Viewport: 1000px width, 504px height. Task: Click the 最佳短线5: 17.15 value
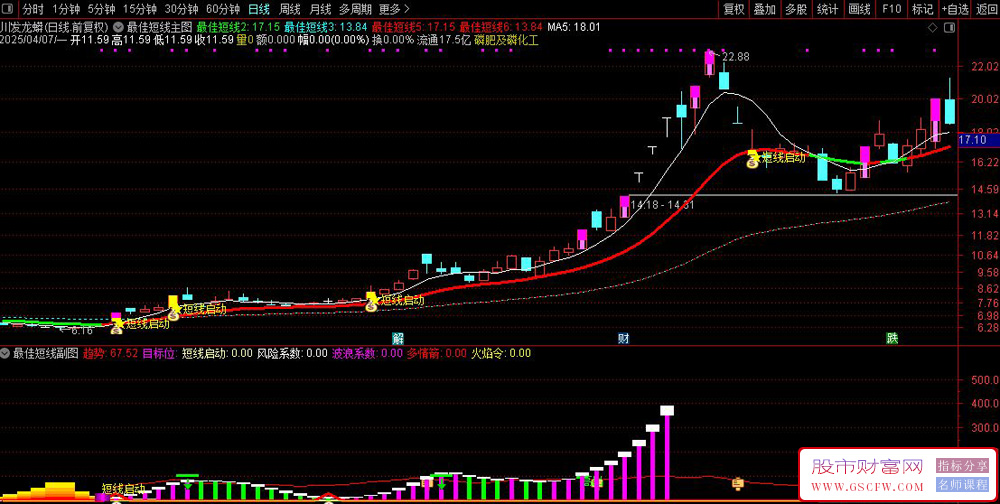(413, 27)
